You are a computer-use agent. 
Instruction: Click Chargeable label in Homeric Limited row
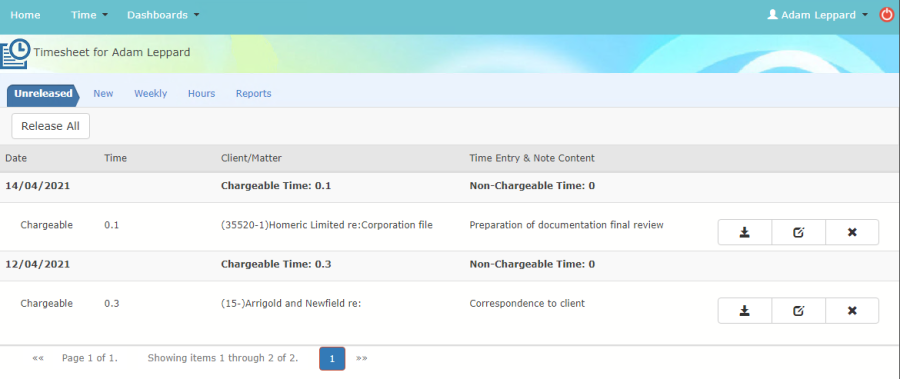coord(46,225)
